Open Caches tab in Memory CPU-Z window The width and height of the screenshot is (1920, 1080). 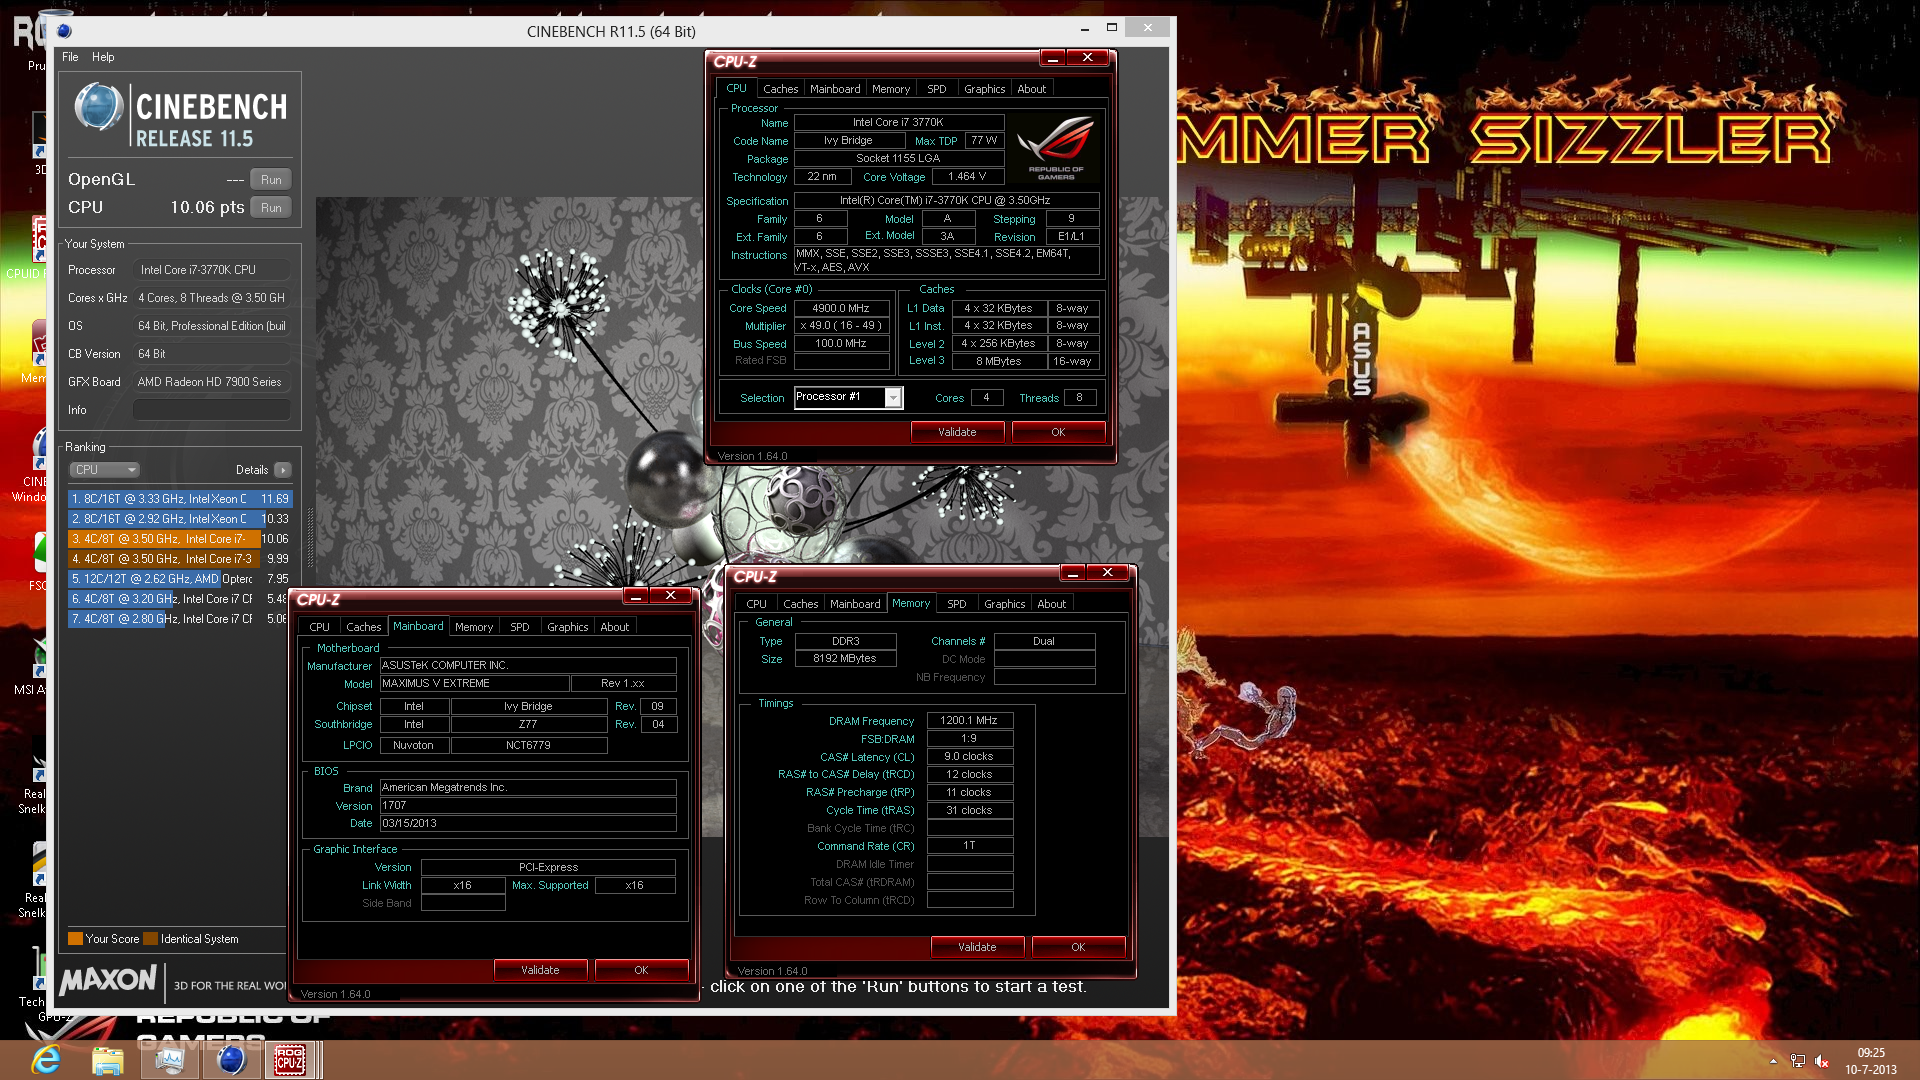(x=800, y=604)
